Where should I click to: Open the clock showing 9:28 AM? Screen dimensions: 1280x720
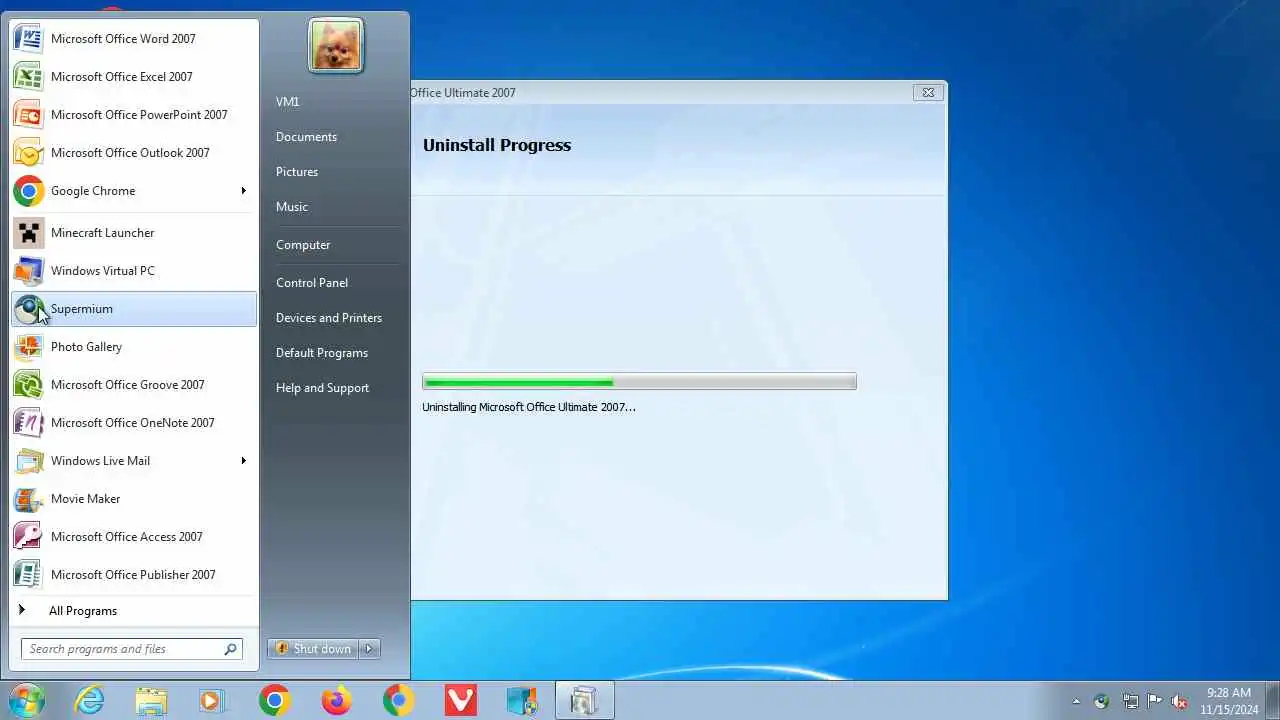coord(1229,701)
